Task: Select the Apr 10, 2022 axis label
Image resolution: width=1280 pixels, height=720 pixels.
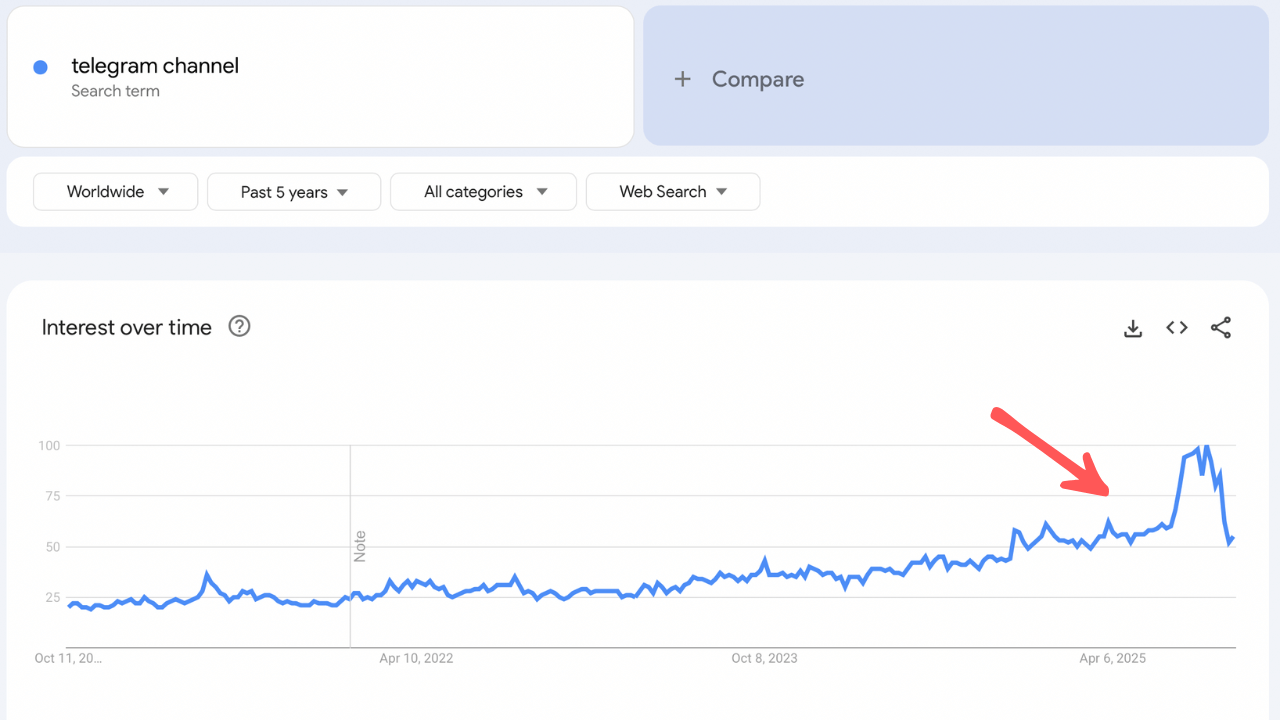Action: 416,658
